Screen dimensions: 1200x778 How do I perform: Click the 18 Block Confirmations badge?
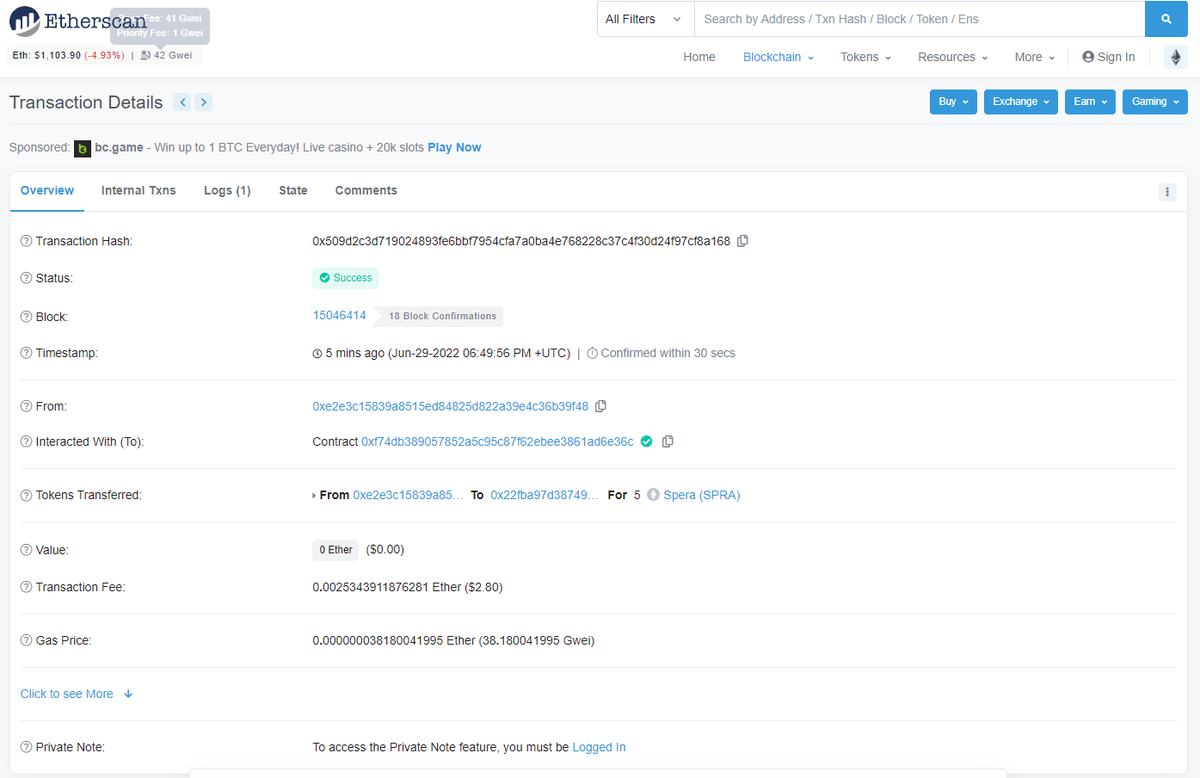click(439, 316)
